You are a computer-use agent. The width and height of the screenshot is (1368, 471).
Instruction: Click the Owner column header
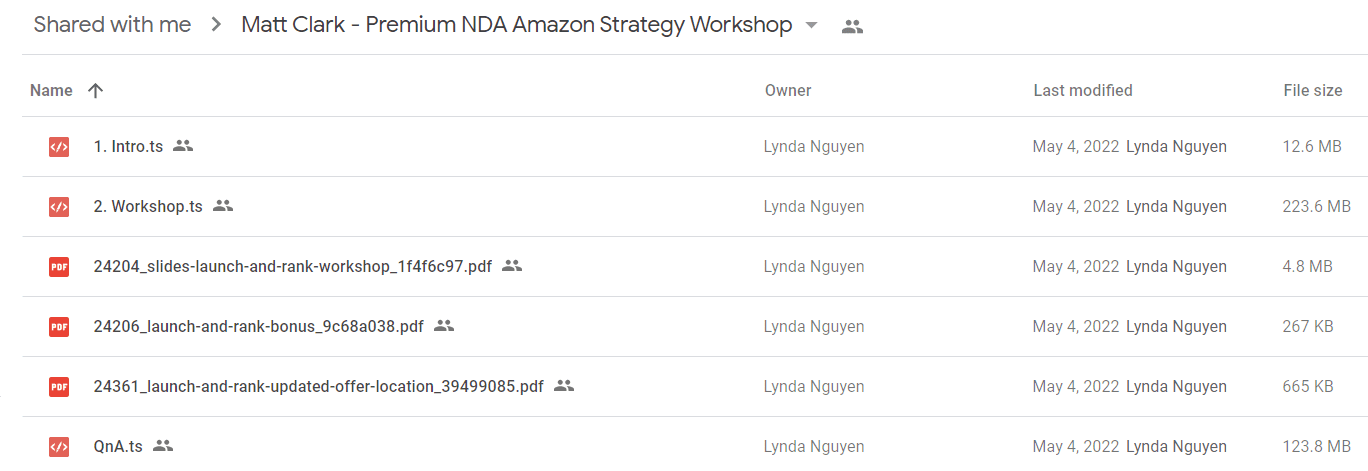pos(788,90)
